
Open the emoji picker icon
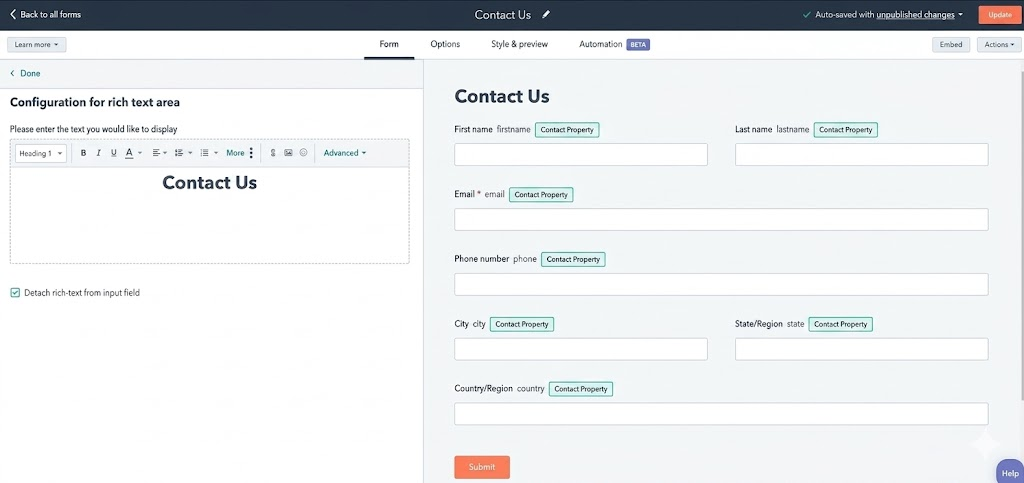304,153
